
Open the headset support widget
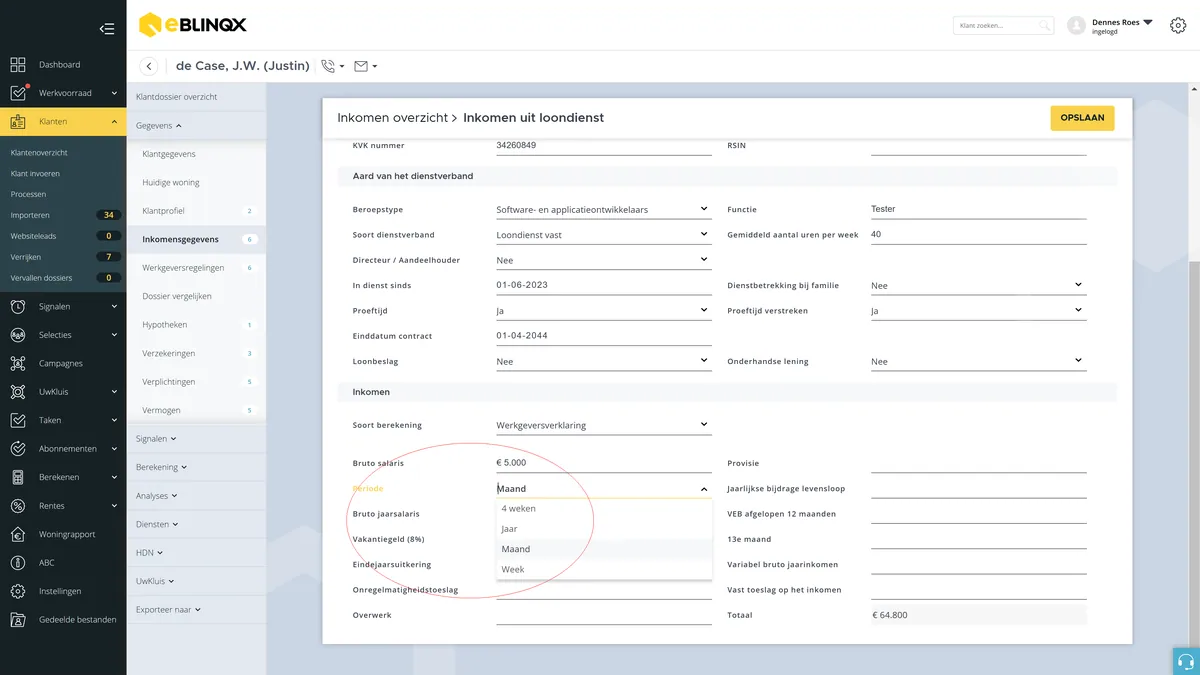[x=1186, y=661]
